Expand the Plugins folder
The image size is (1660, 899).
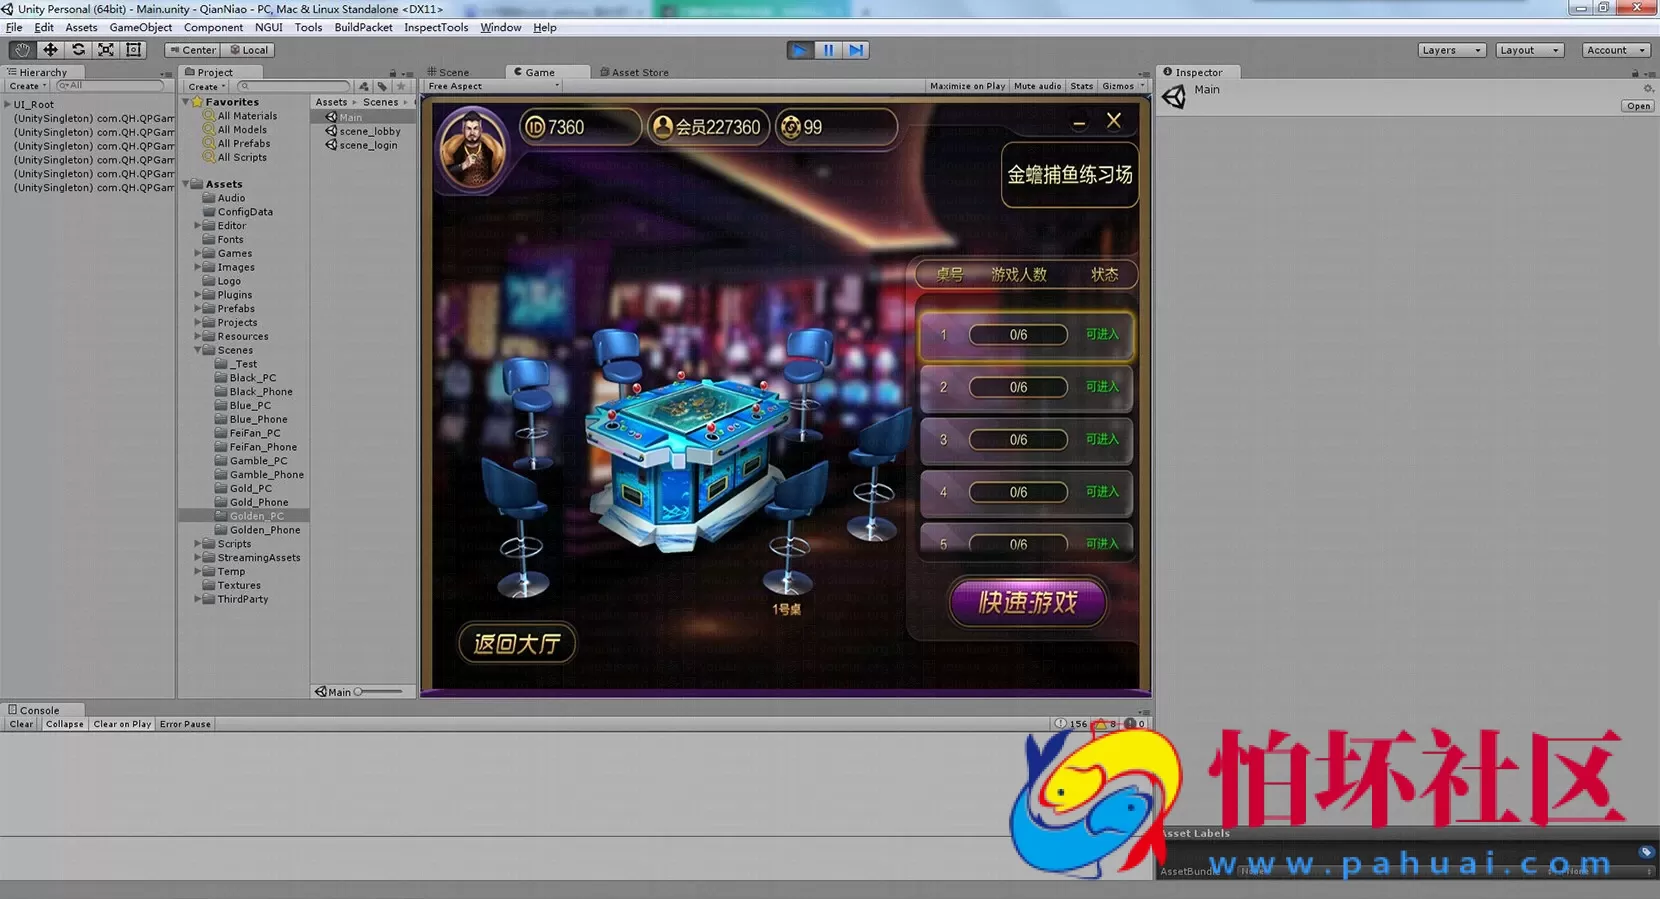tap(198, 295)
